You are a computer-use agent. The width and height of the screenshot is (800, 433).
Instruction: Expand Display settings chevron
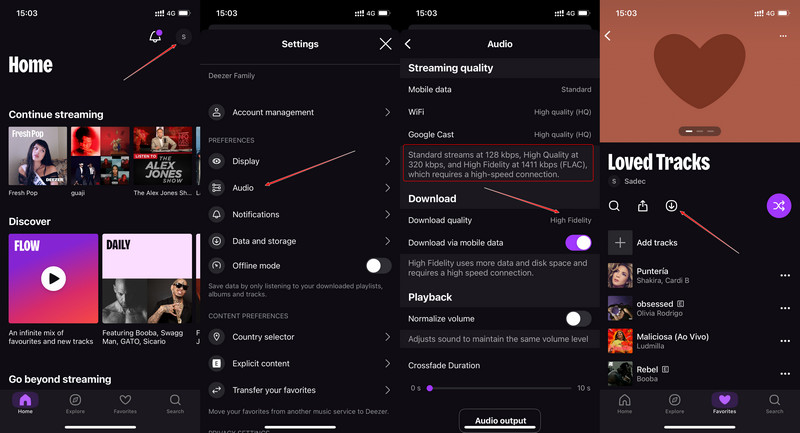[387, 161]
